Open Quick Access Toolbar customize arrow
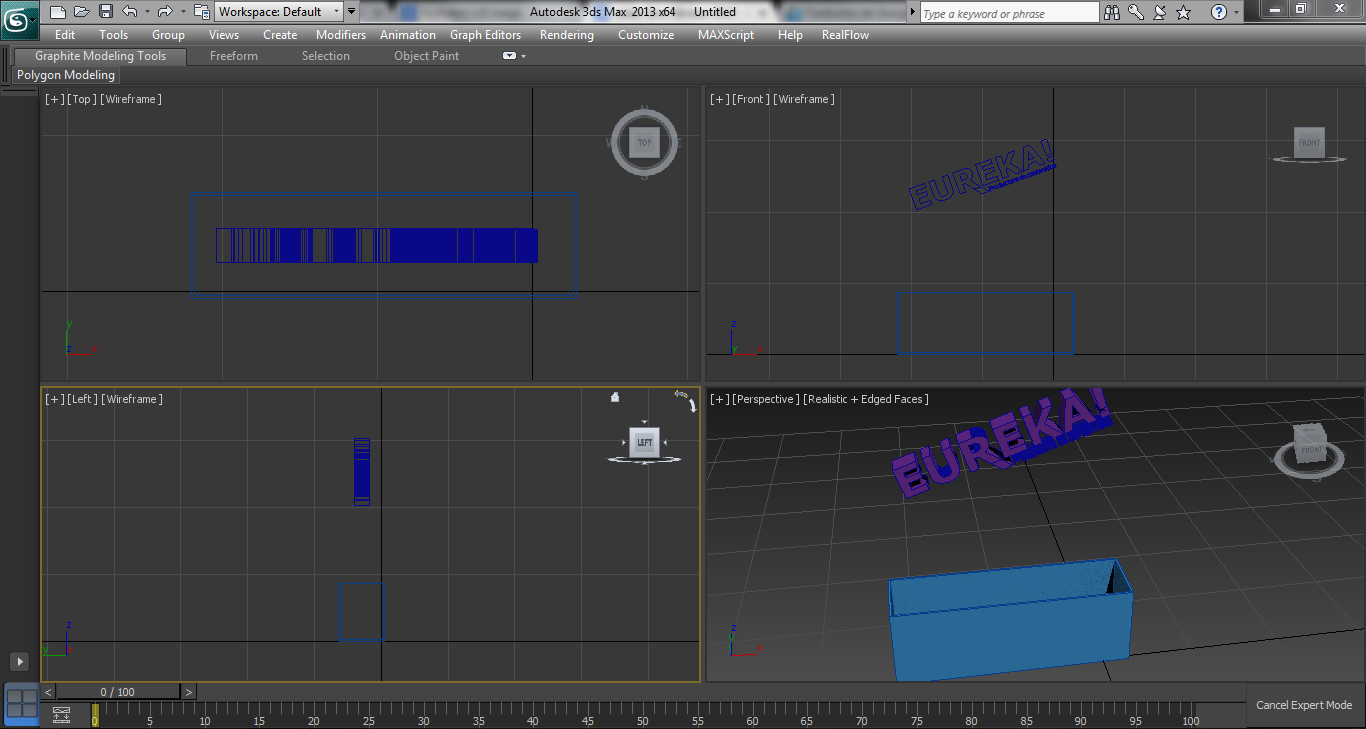Viewport: 1366px width, 729px height. tap(351, 12)
